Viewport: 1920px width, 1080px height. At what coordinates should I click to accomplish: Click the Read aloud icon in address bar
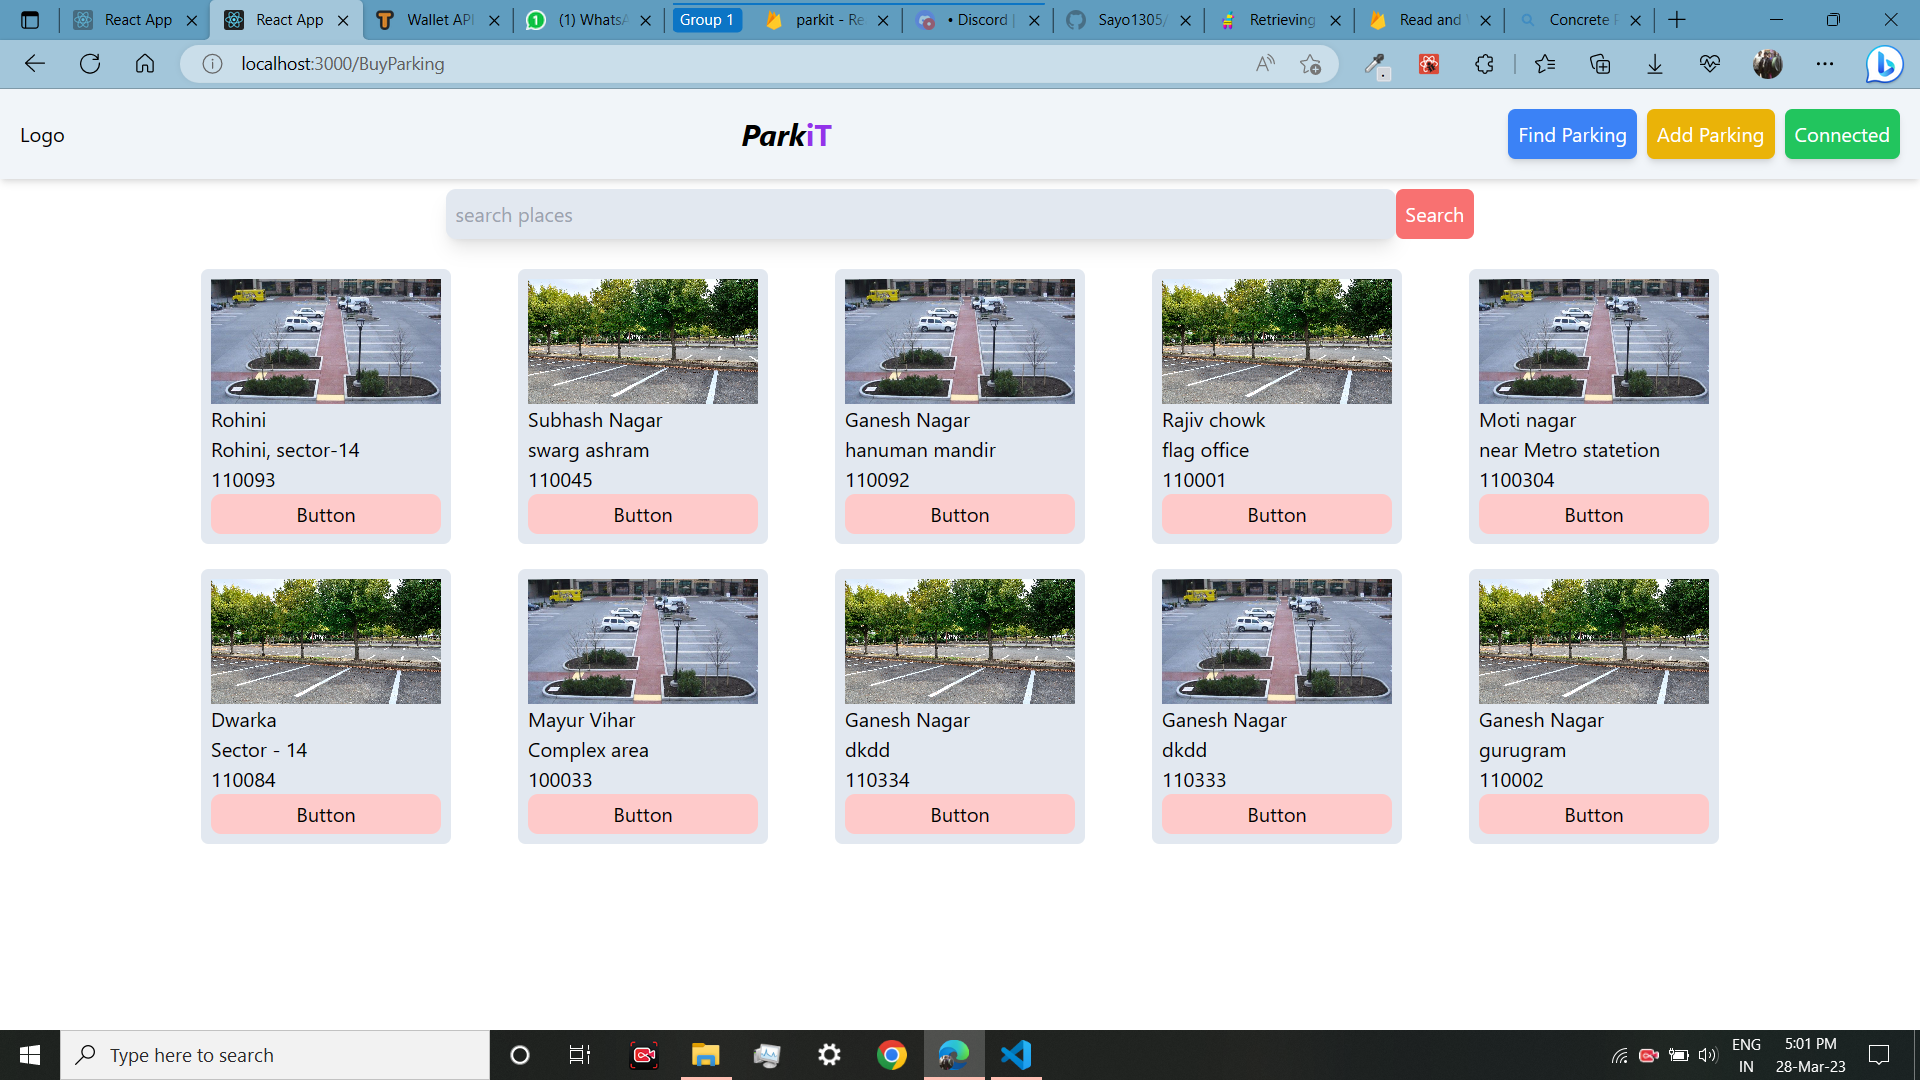[x=1265, y=64]
